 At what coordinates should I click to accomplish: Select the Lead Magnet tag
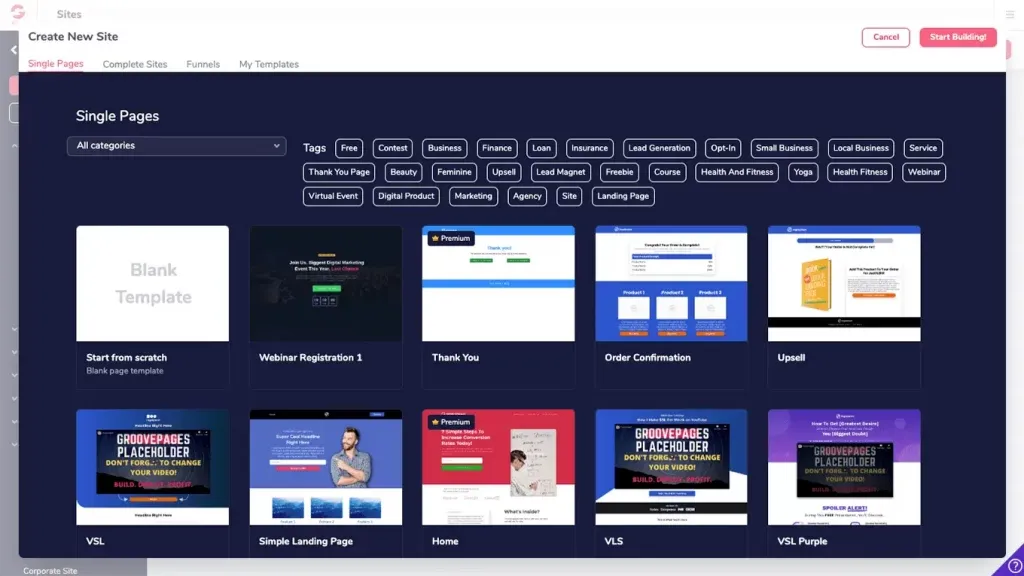(560, 172)
